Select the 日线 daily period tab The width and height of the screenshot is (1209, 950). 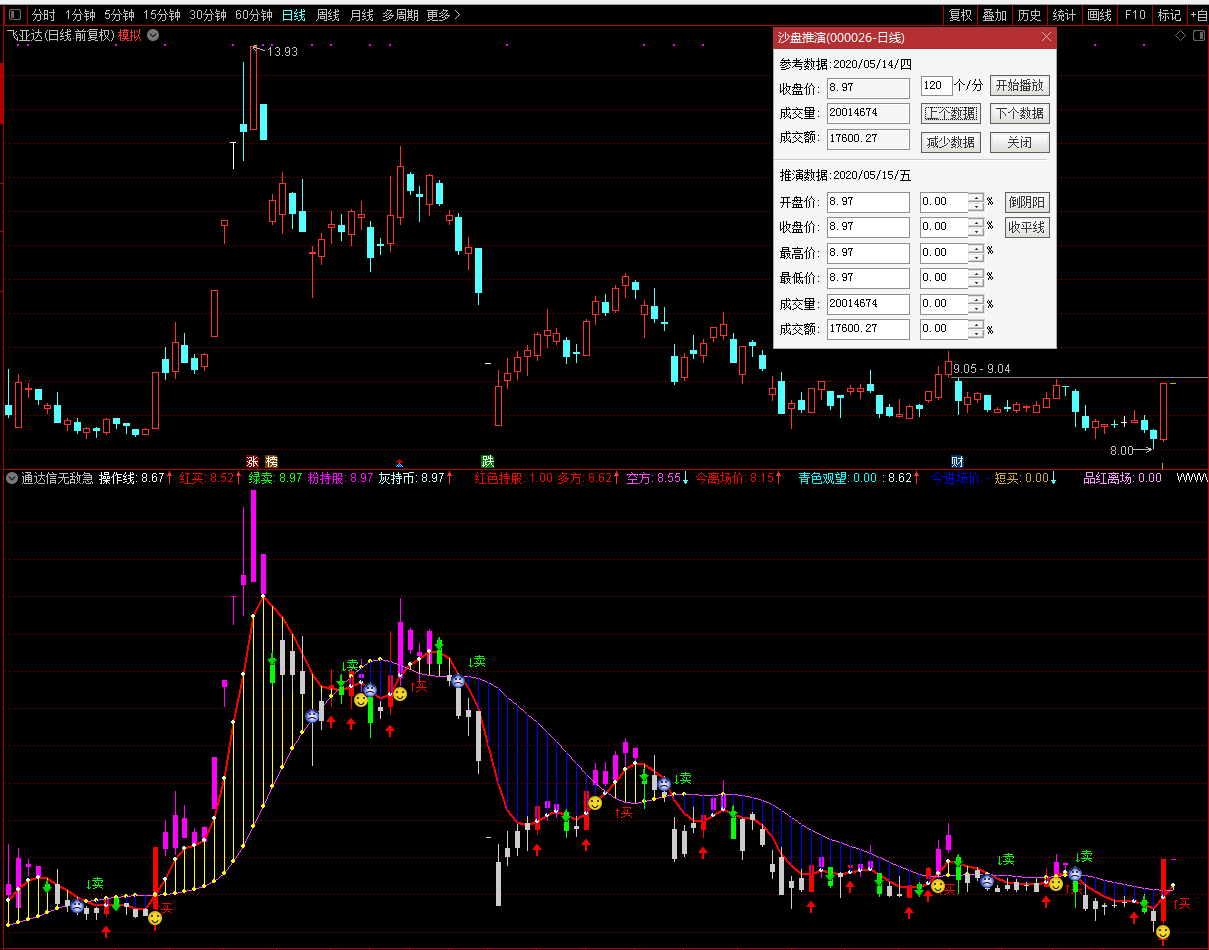click(294, 15)
